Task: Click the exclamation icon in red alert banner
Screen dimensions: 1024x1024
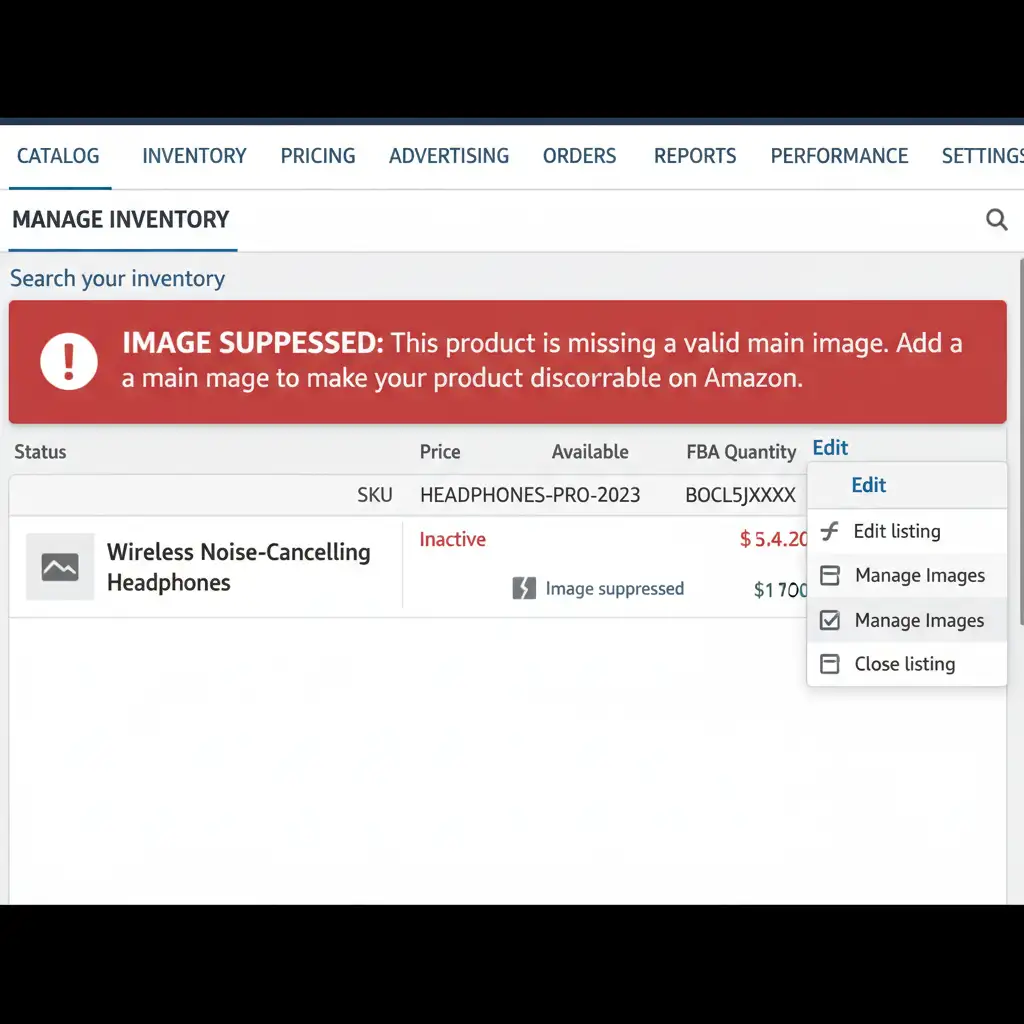Action: 69,361
